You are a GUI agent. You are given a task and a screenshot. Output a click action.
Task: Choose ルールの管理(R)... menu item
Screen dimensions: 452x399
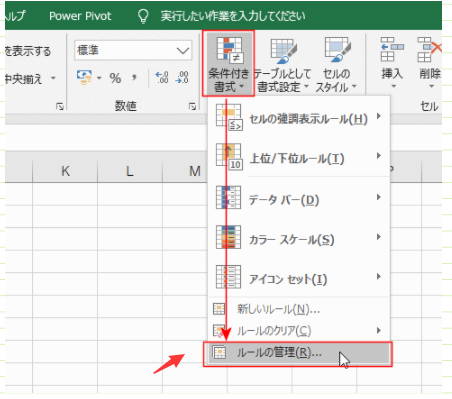pyautogui.click(x=298, y=353)
